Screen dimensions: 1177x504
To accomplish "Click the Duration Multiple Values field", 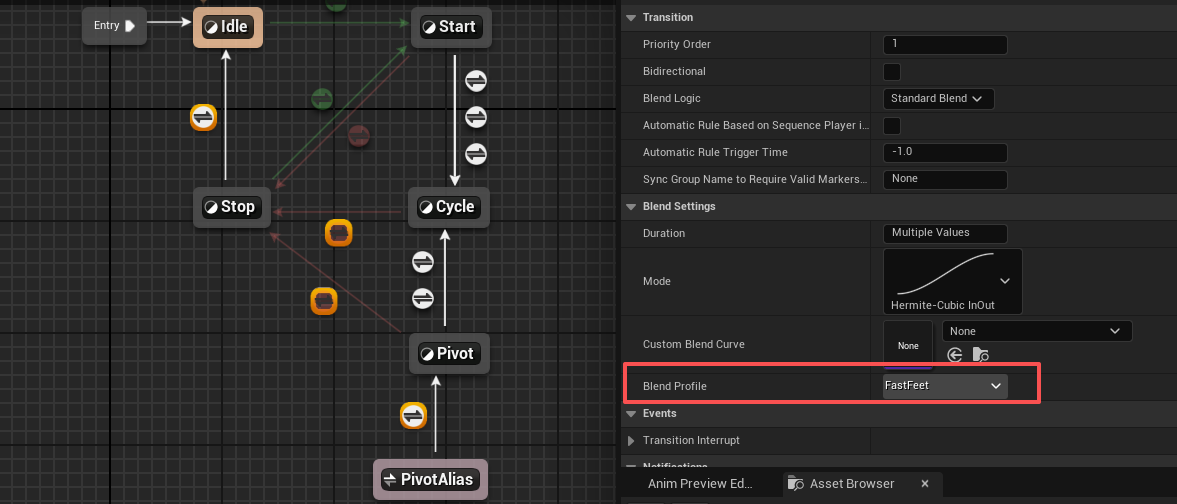I will tap(945, 233).
